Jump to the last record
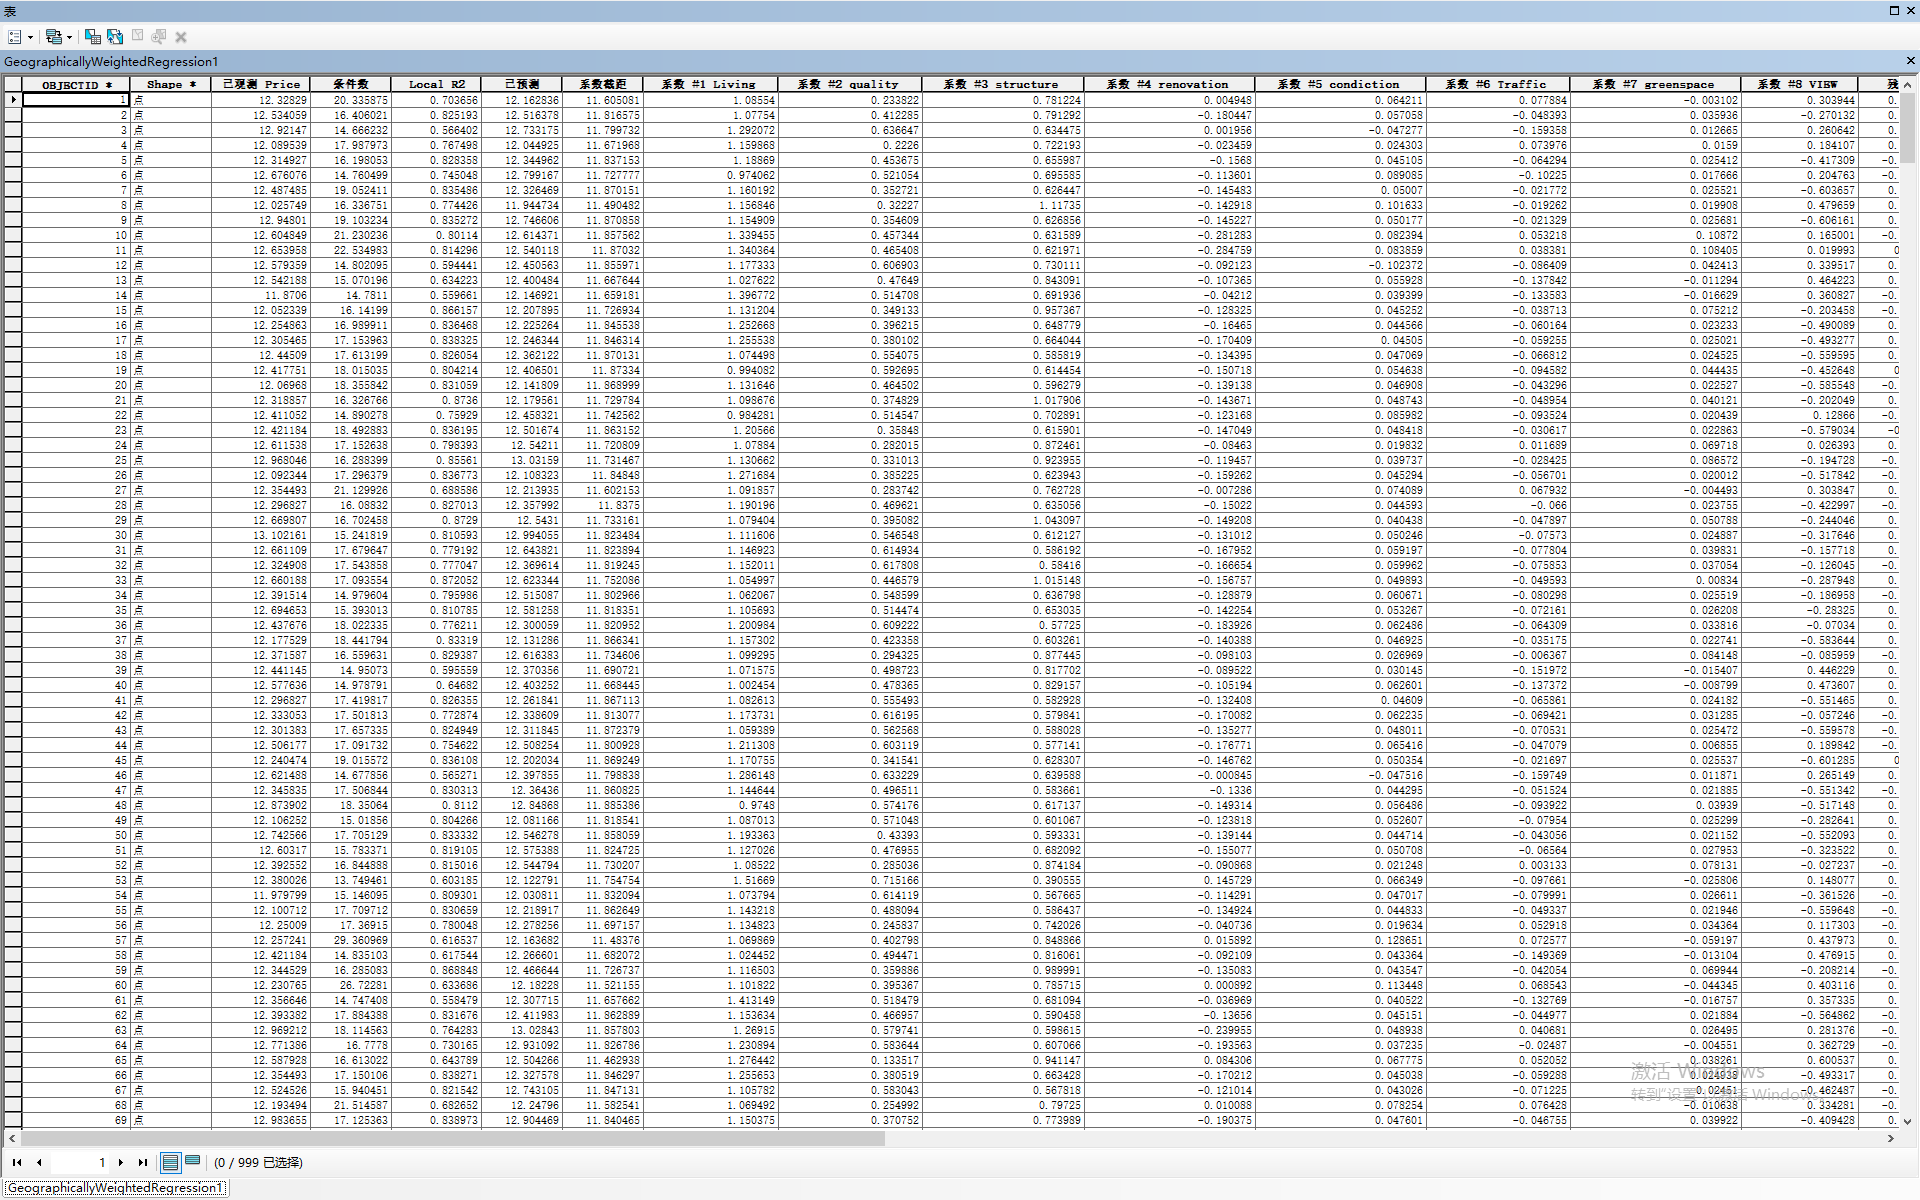The width and height of the screenshot is (1920, 1200). [x=143, y=1162]
